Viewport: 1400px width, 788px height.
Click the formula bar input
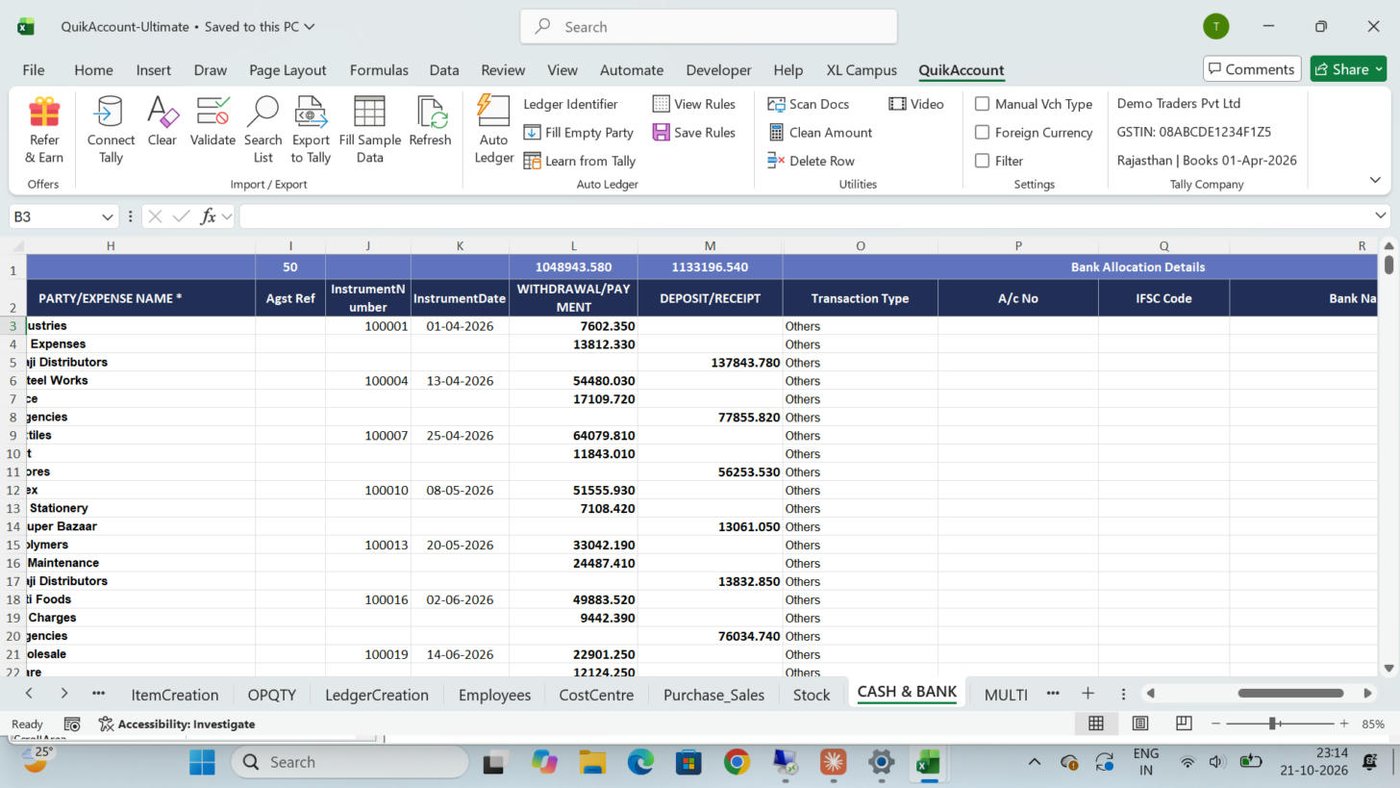(803, 216)
